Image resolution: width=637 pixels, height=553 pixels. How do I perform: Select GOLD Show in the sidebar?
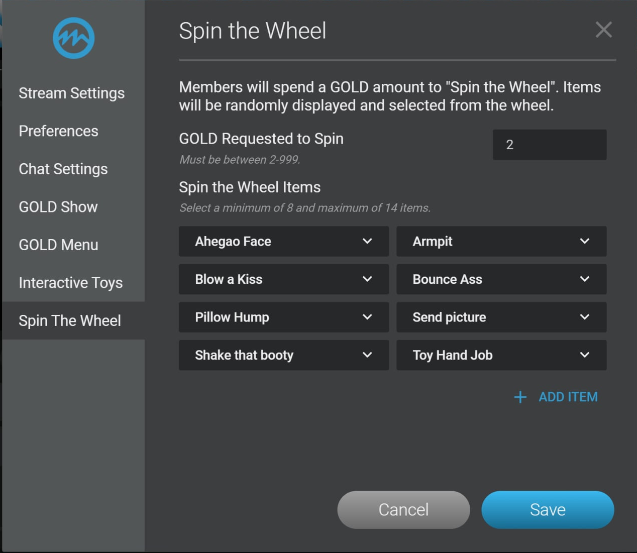tap(59, 207)
